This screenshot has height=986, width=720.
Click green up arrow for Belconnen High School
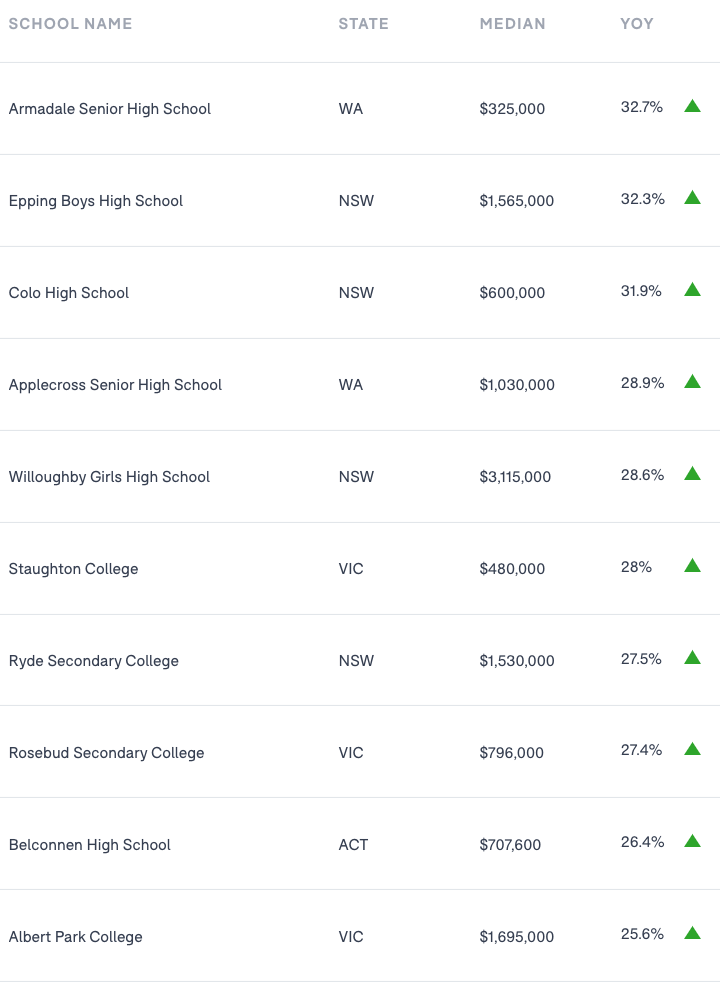692,842
